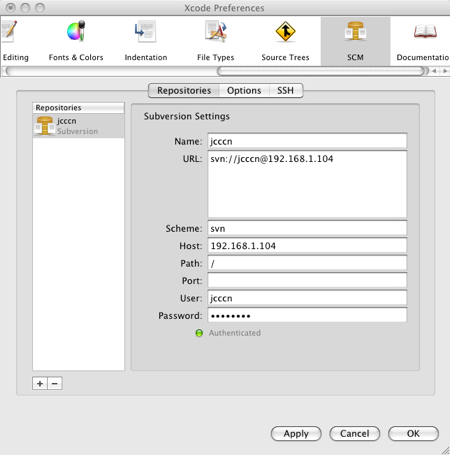450x455 pixels.
Task: Switch to the Repositories tab
Action: [184, 91]
